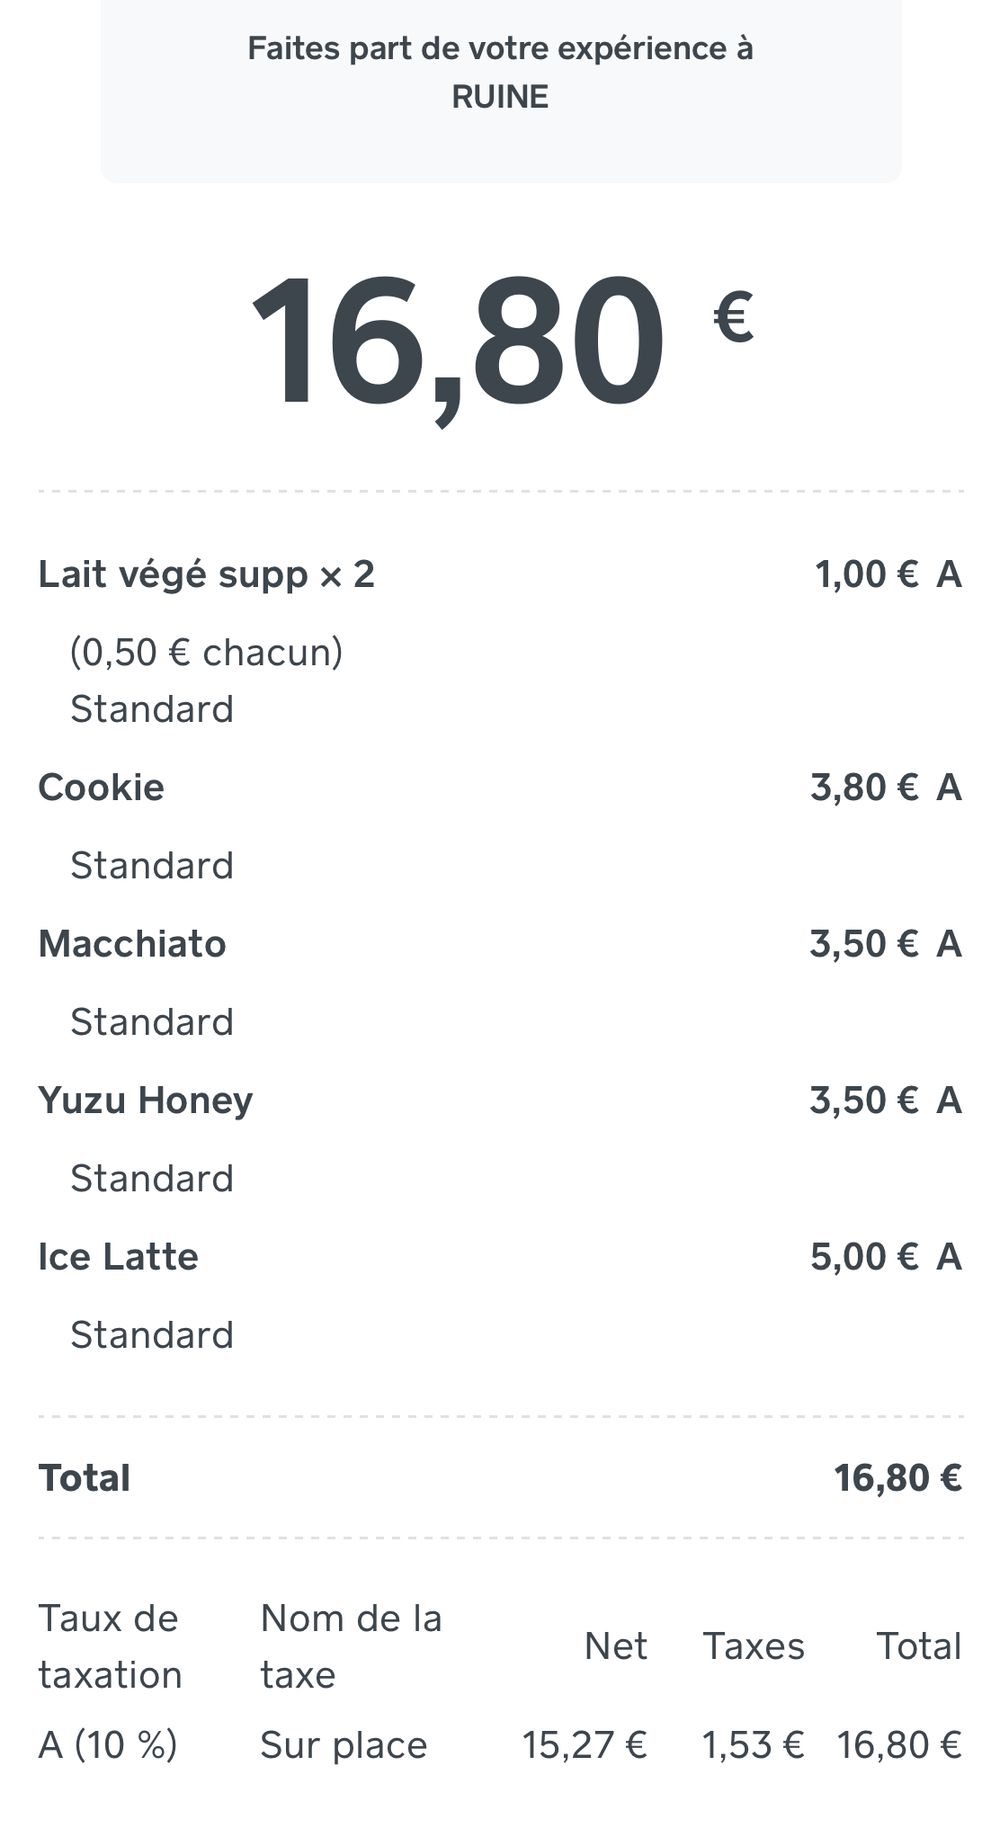Click the "Nom de la taxe" column header
This screenshot has width=1000, height=1826.
(350, 1646)
